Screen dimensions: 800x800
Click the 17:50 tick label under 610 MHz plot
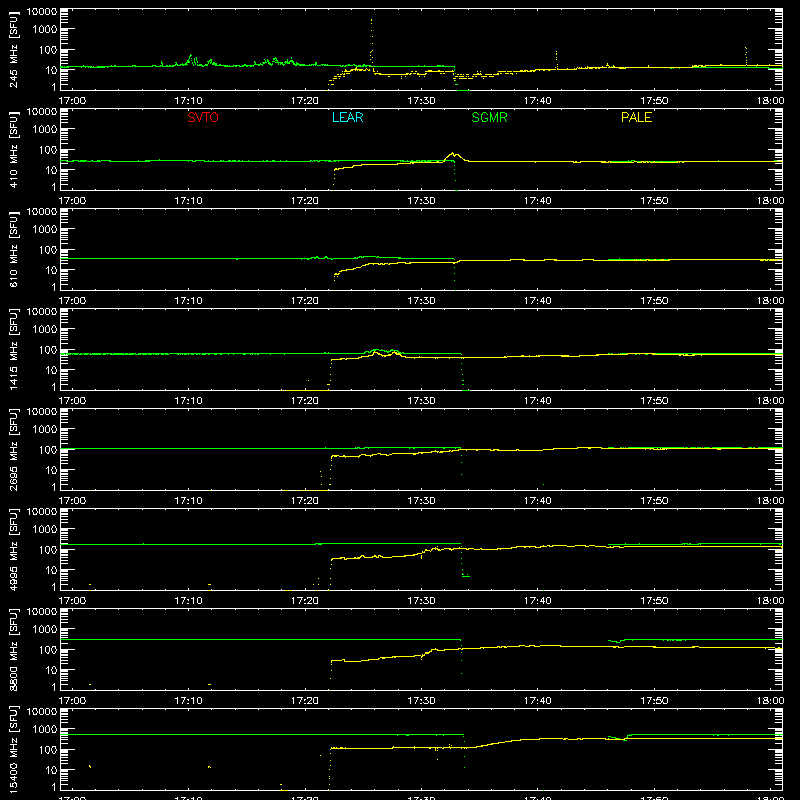coord(654,301)
